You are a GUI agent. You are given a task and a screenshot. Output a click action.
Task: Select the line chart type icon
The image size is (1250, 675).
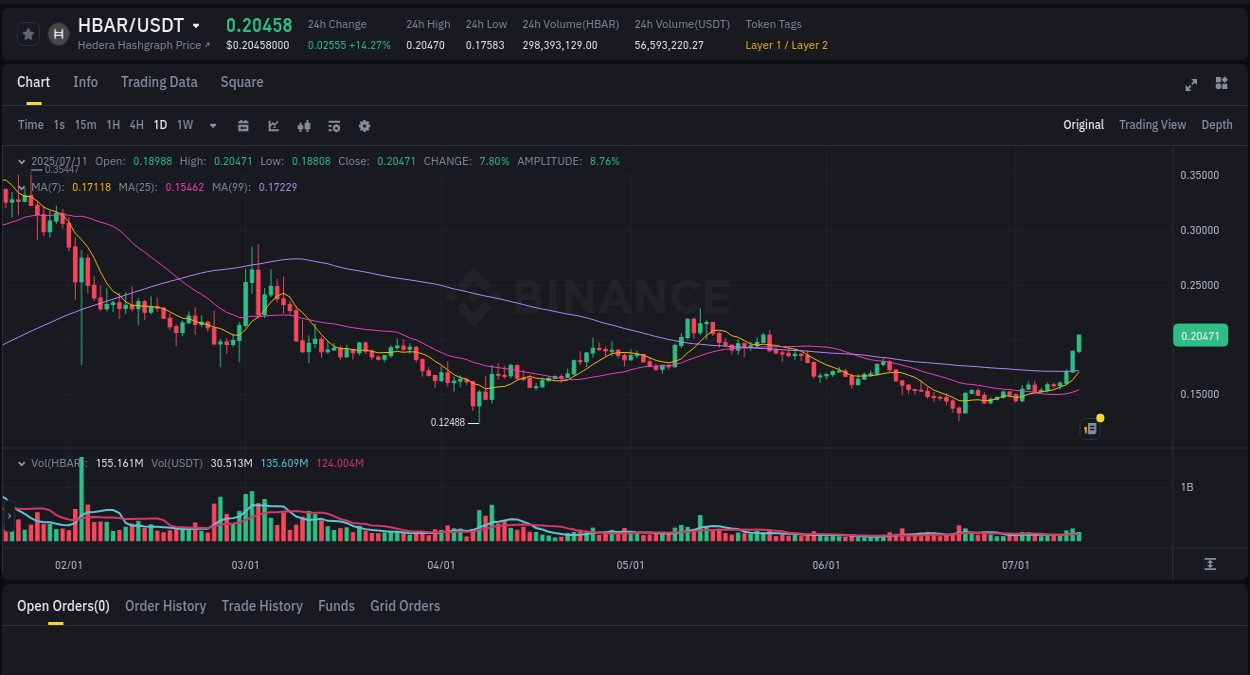coord(273,125)
